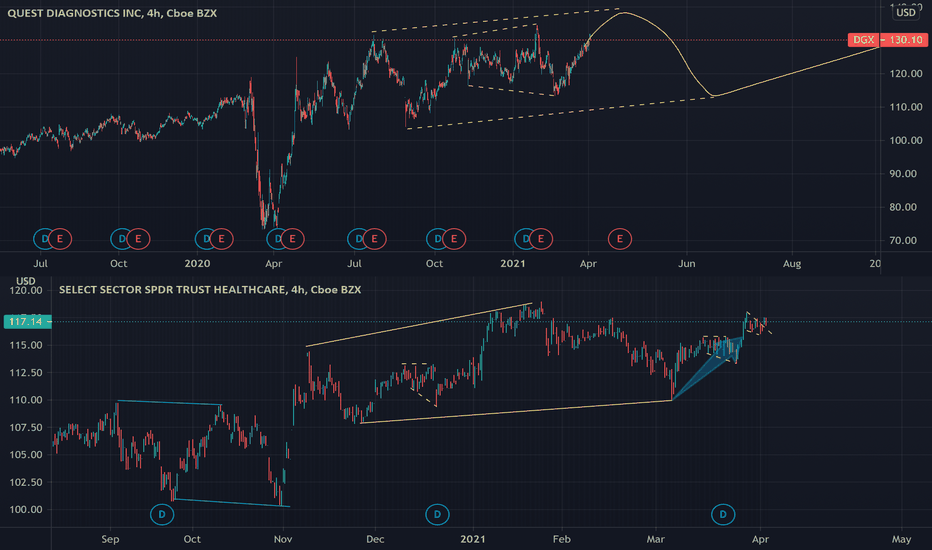Click the Dec label on healthcare time axis
Image resolution: width=932 pixels, height=550 pixels.
tap(375, 539)
